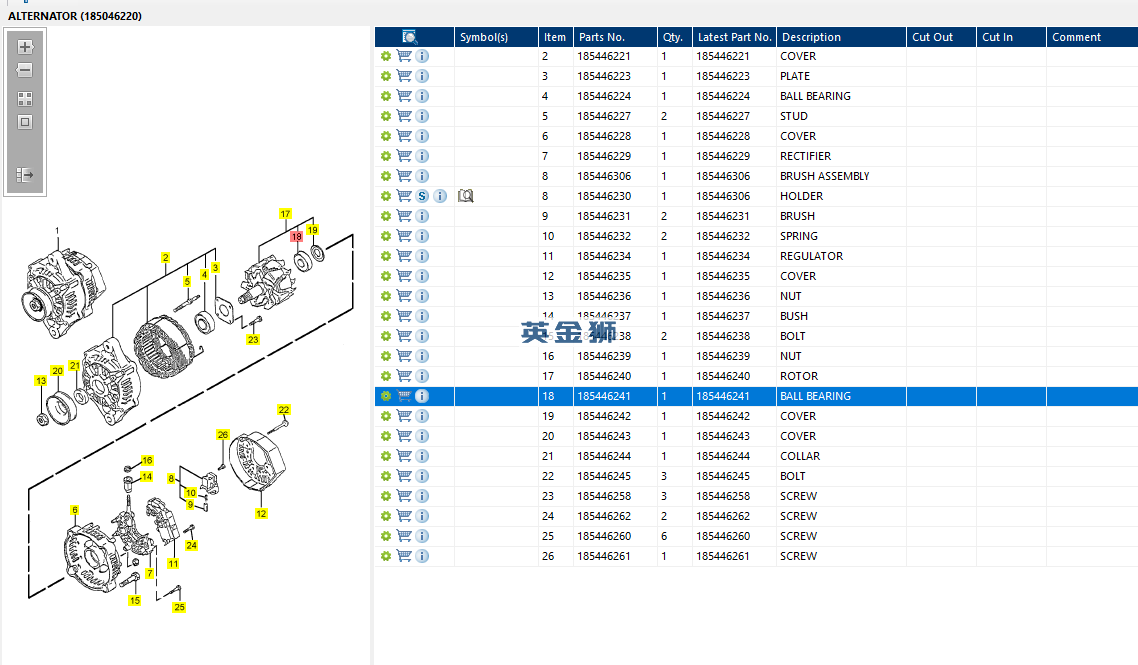Click the Qty. column header
This screenshot has width=1138, height=665.
tap(675, 37)
